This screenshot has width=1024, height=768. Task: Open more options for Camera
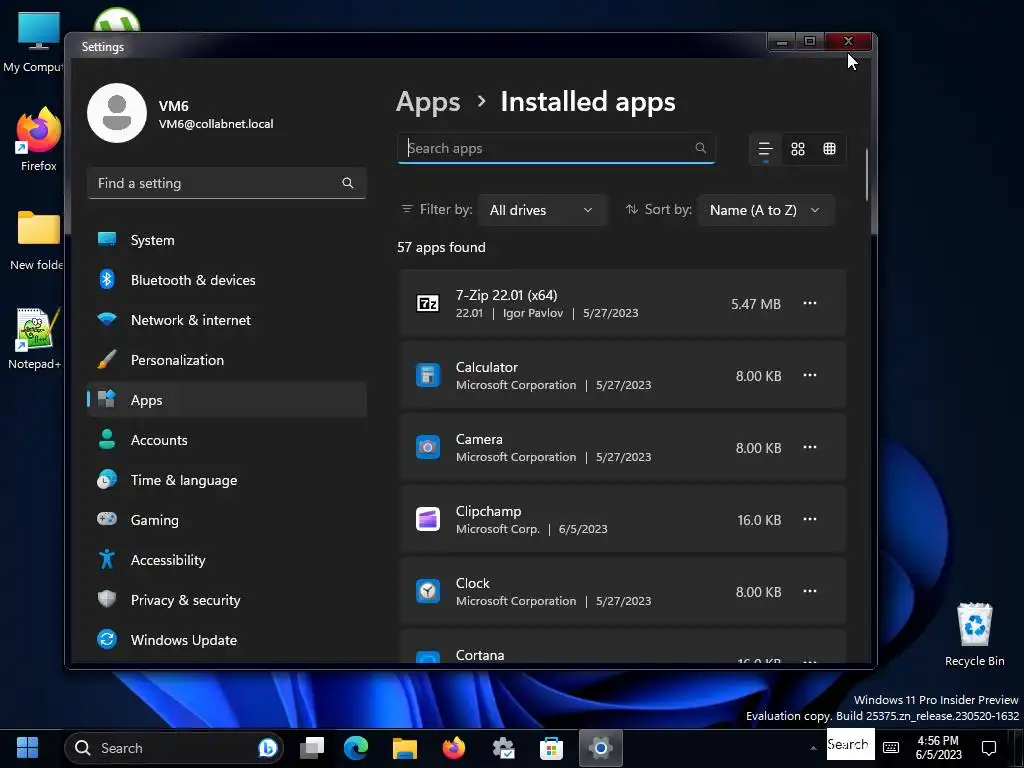[810, 447]
